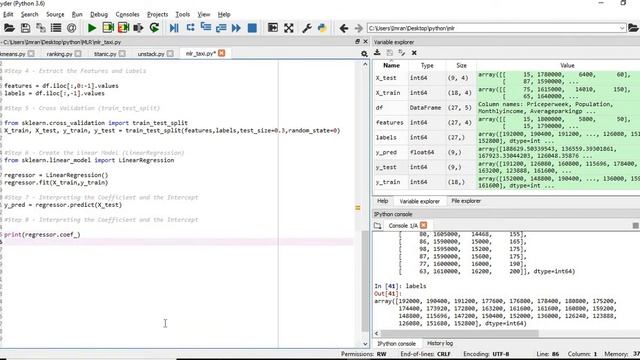Image resolution: width=640 pixels, height=360 pixels.
Task: Open the Source menu
Action: [x=55, y=14]
